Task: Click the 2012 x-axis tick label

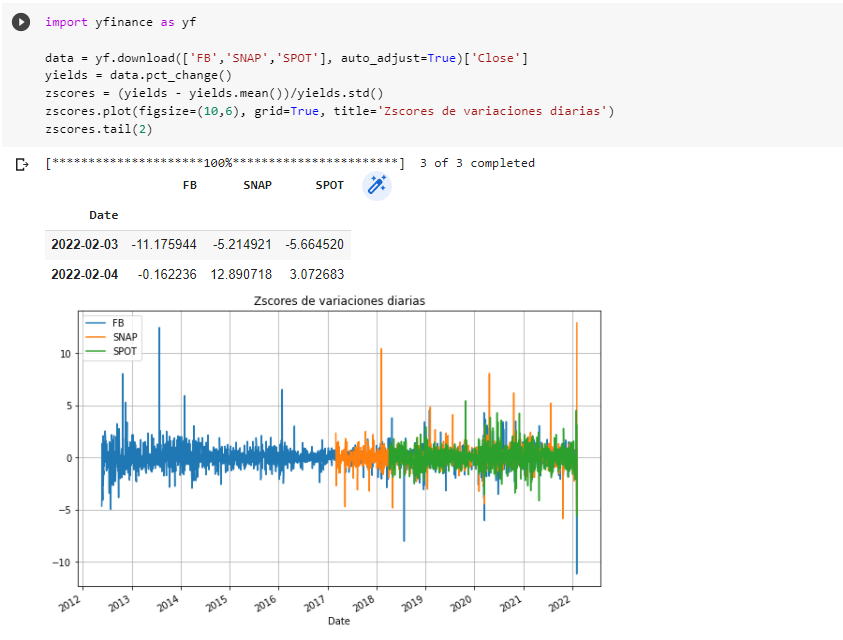Action: pyautogui.click(x=70, y=604)
